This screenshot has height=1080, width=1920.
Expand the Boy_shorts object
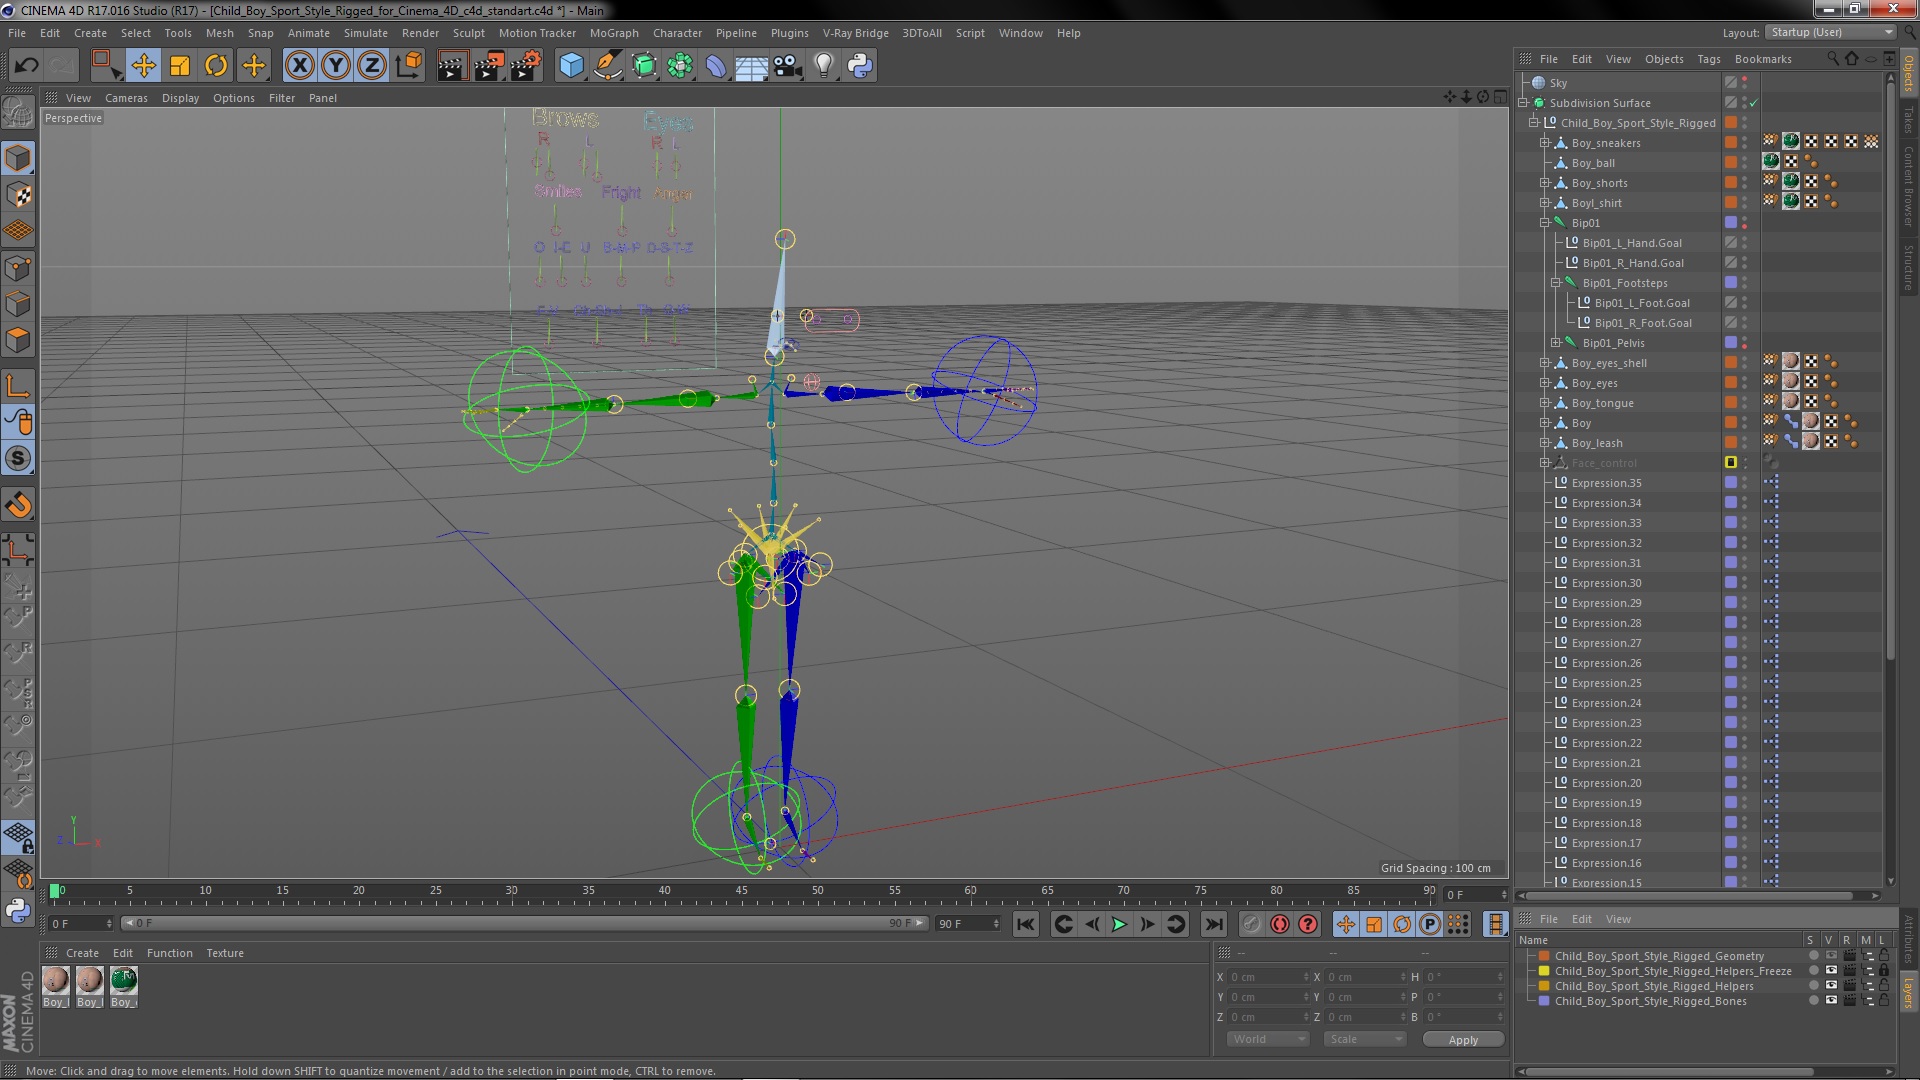(1545, 183)
